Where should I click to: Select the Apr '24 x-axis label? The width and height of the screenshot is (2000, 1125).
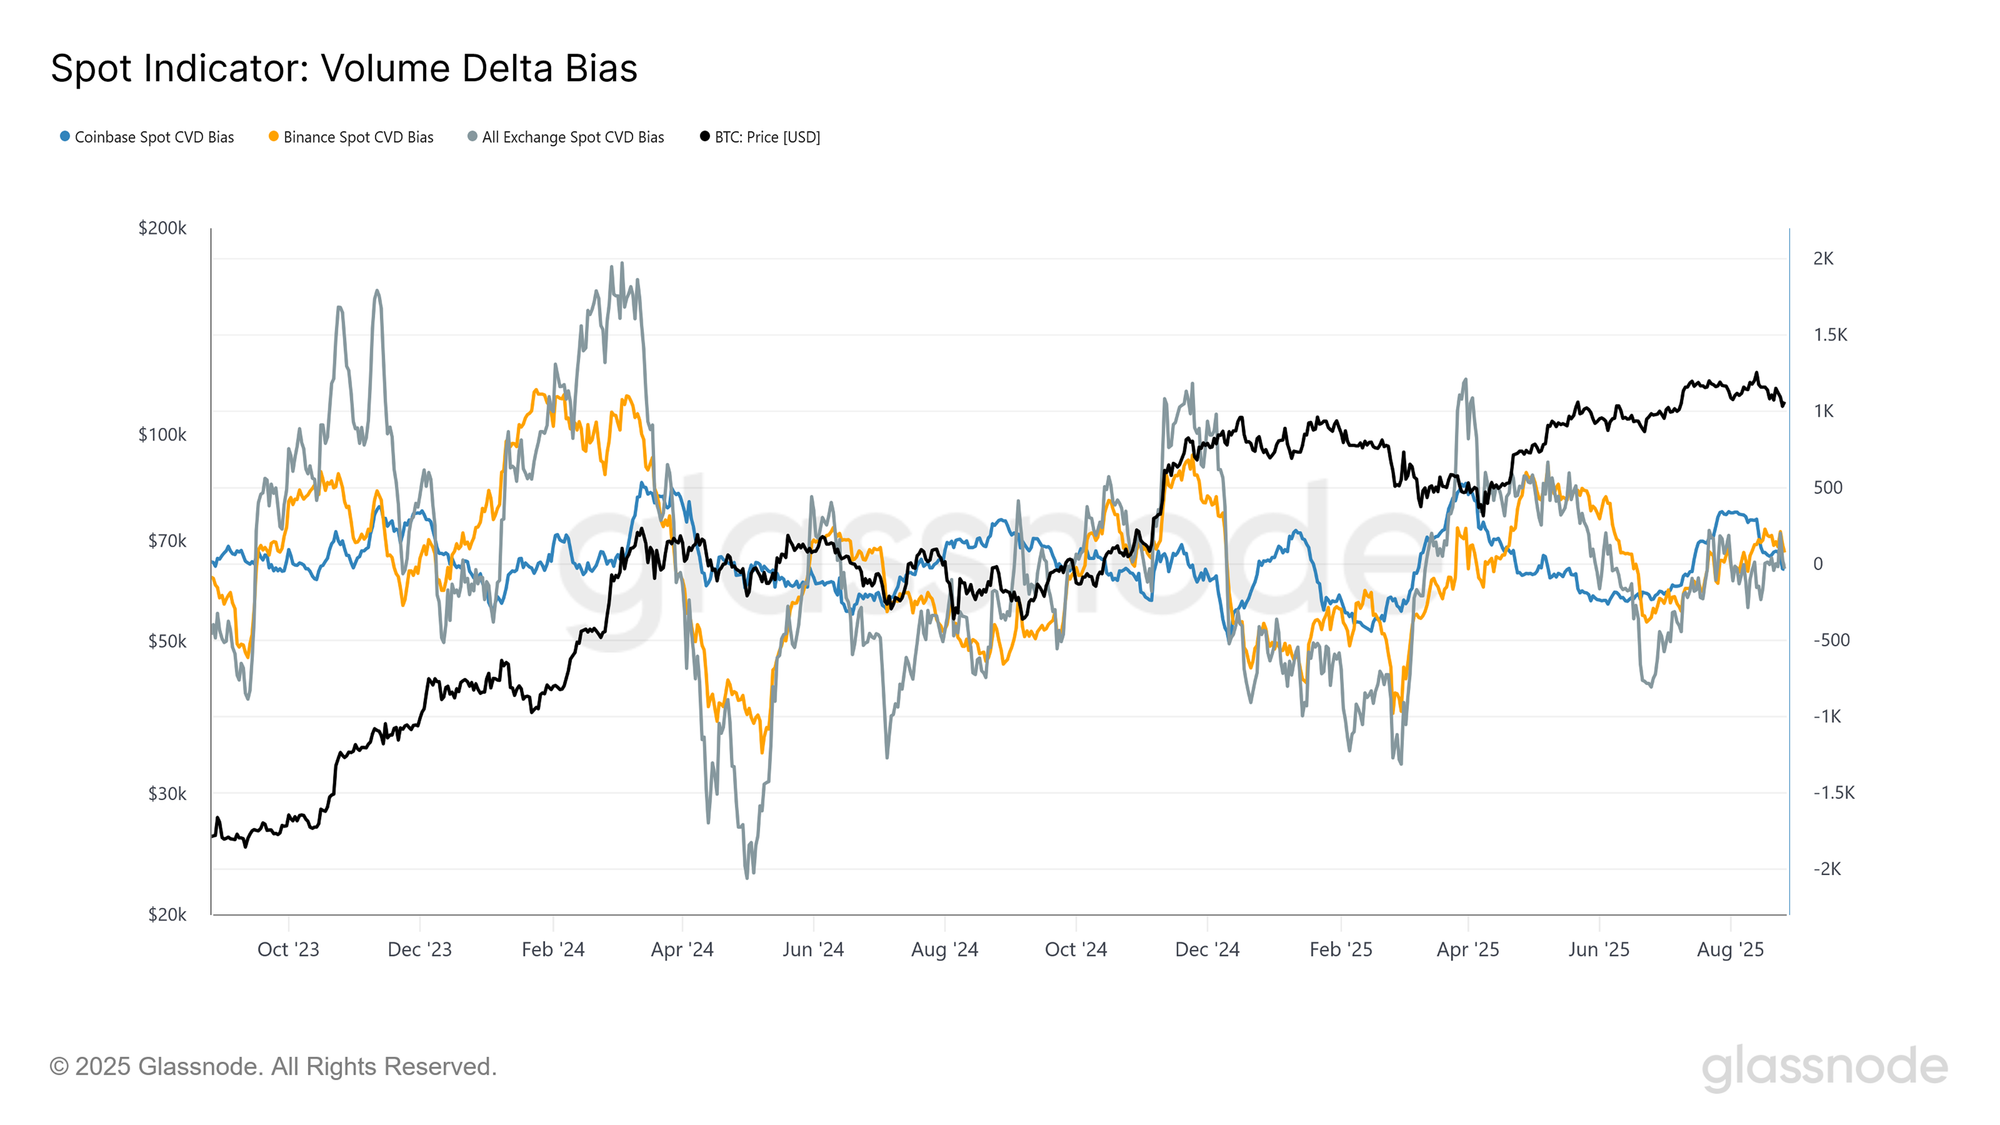[x=682, y=949]
